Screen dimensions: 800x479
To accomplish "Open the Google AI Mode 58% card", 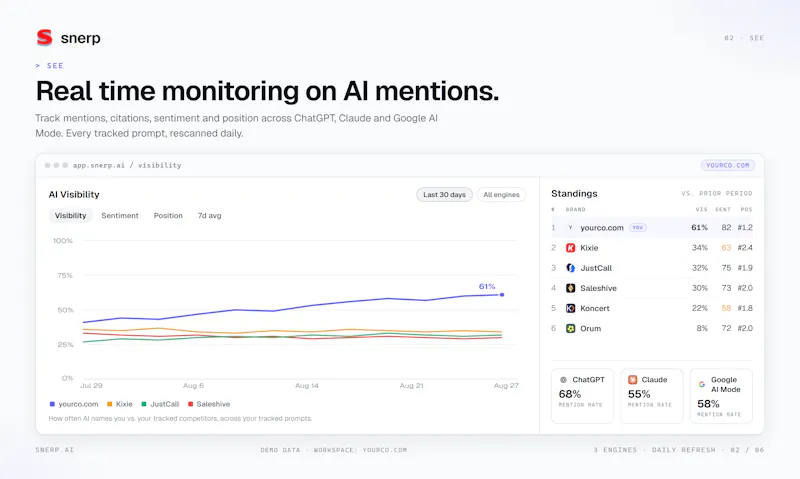I will [x=721, y=396].
